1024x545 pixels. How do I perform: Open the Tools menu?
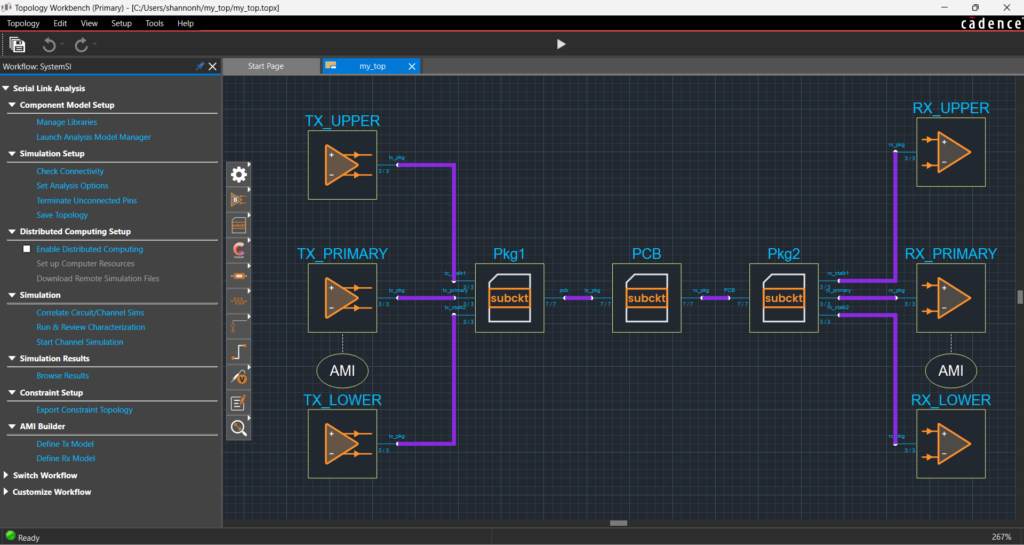click(154, 23)
